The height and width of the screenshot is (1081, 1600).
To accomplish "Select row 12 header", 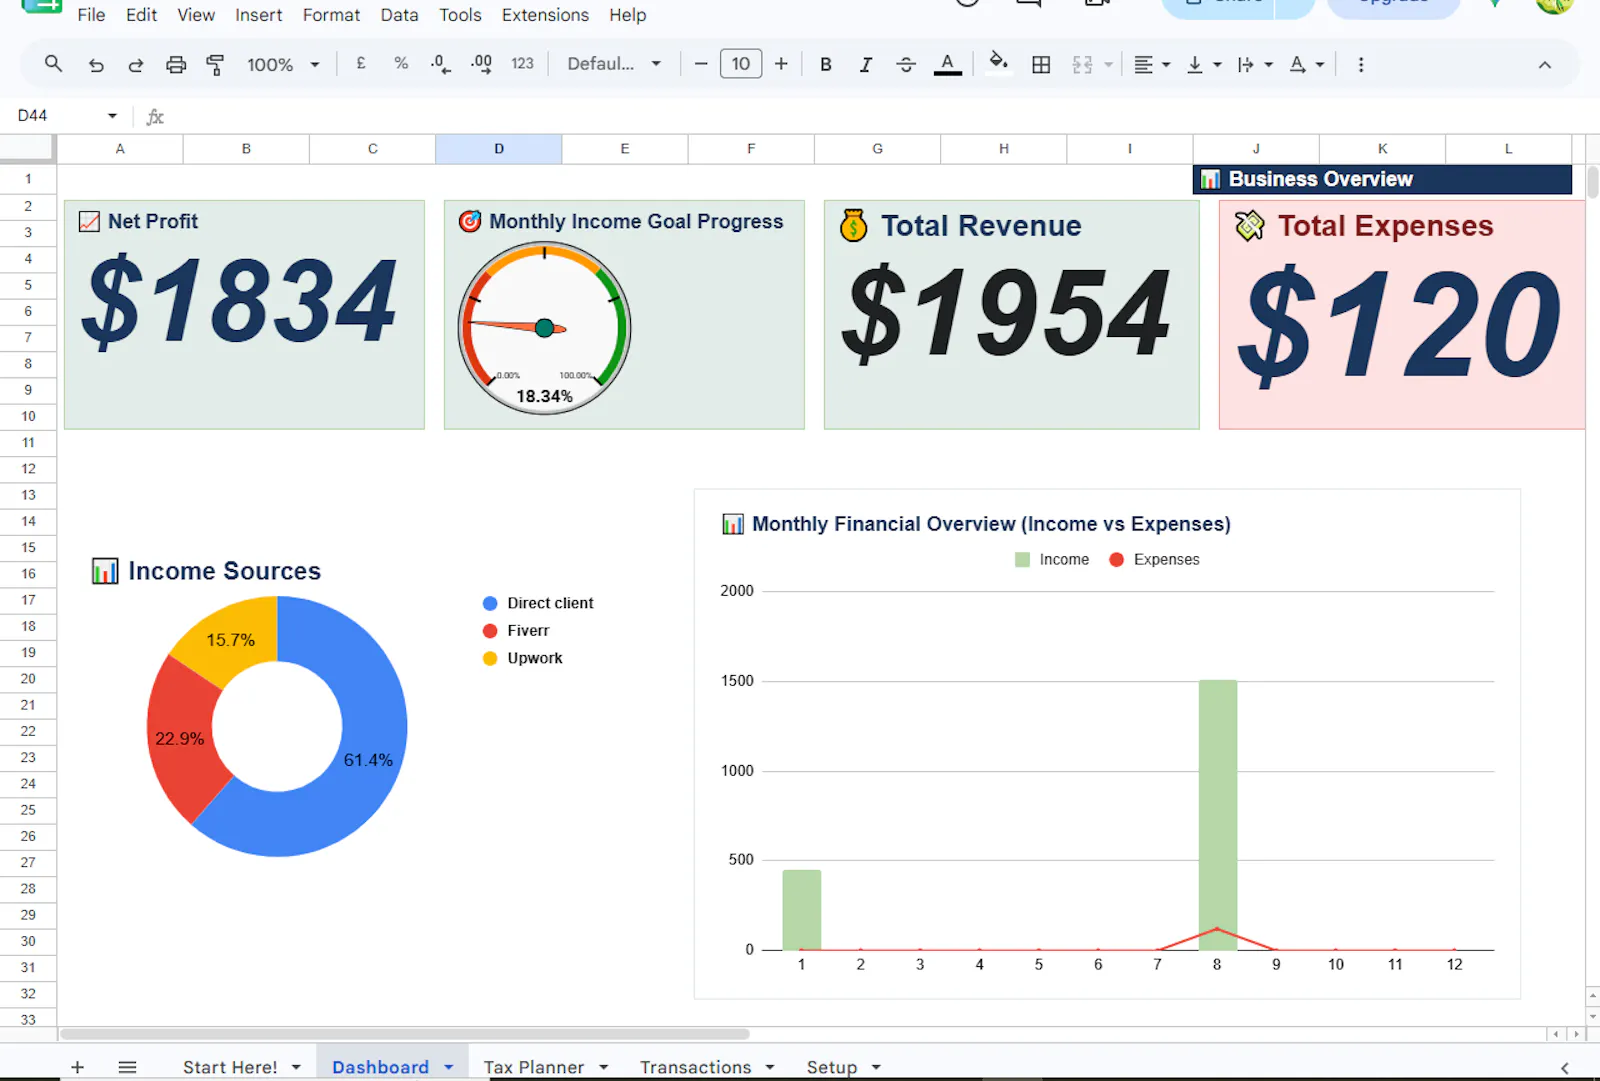I will tap(28, 469).
